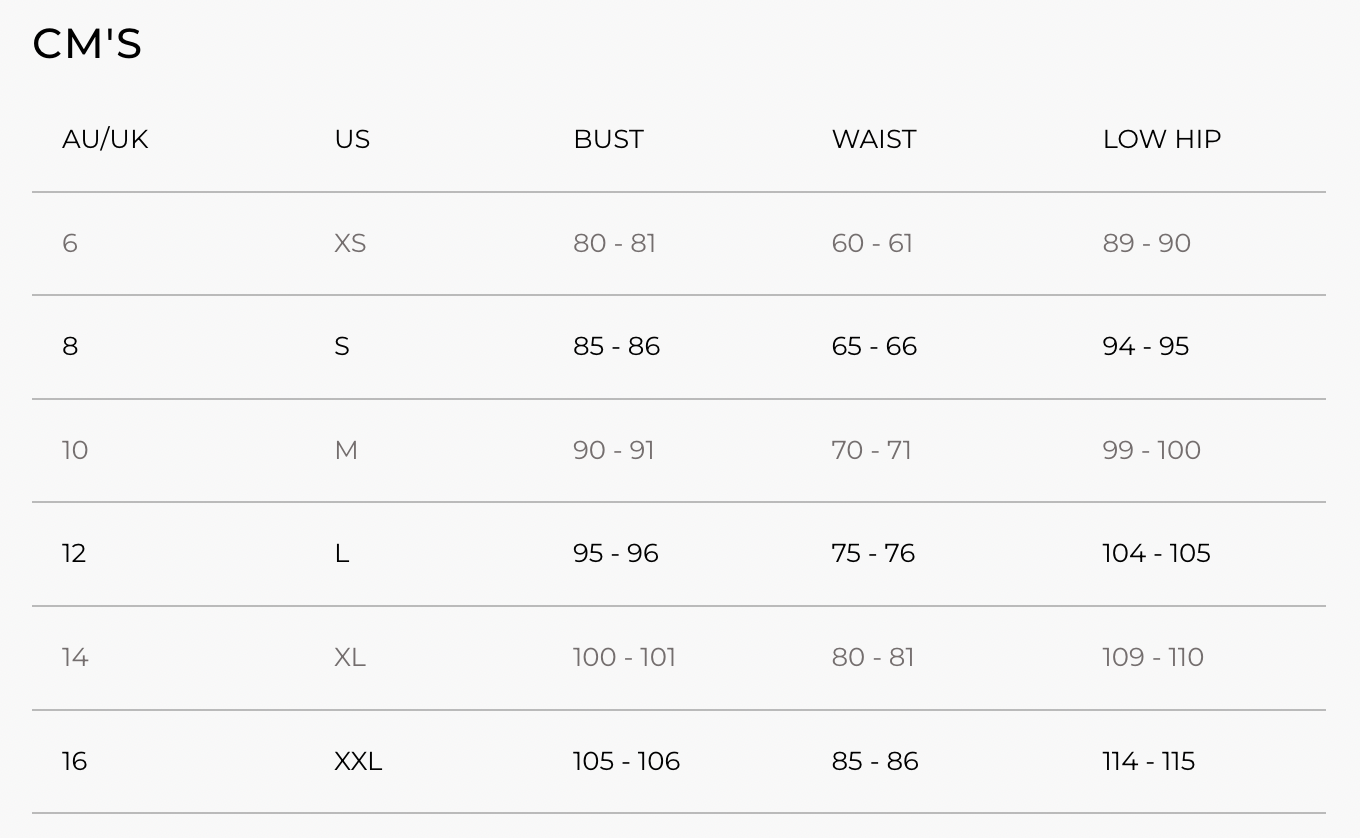The height and width of the screenshot is (838, 1360).
Task: Click AU/UK size 12 cell
Action: click(x=74, y=553)
